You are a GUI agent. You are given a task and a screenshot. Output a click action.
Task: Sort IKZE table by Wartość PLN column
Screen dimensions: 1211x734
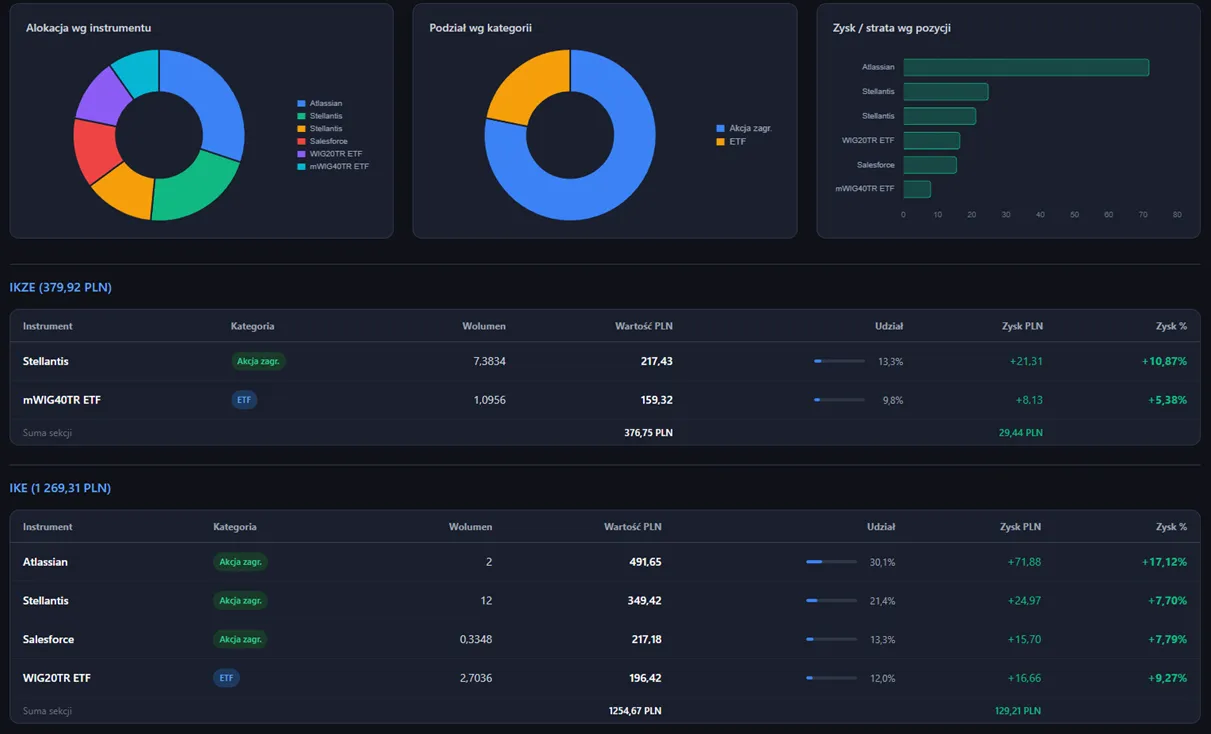644,326
